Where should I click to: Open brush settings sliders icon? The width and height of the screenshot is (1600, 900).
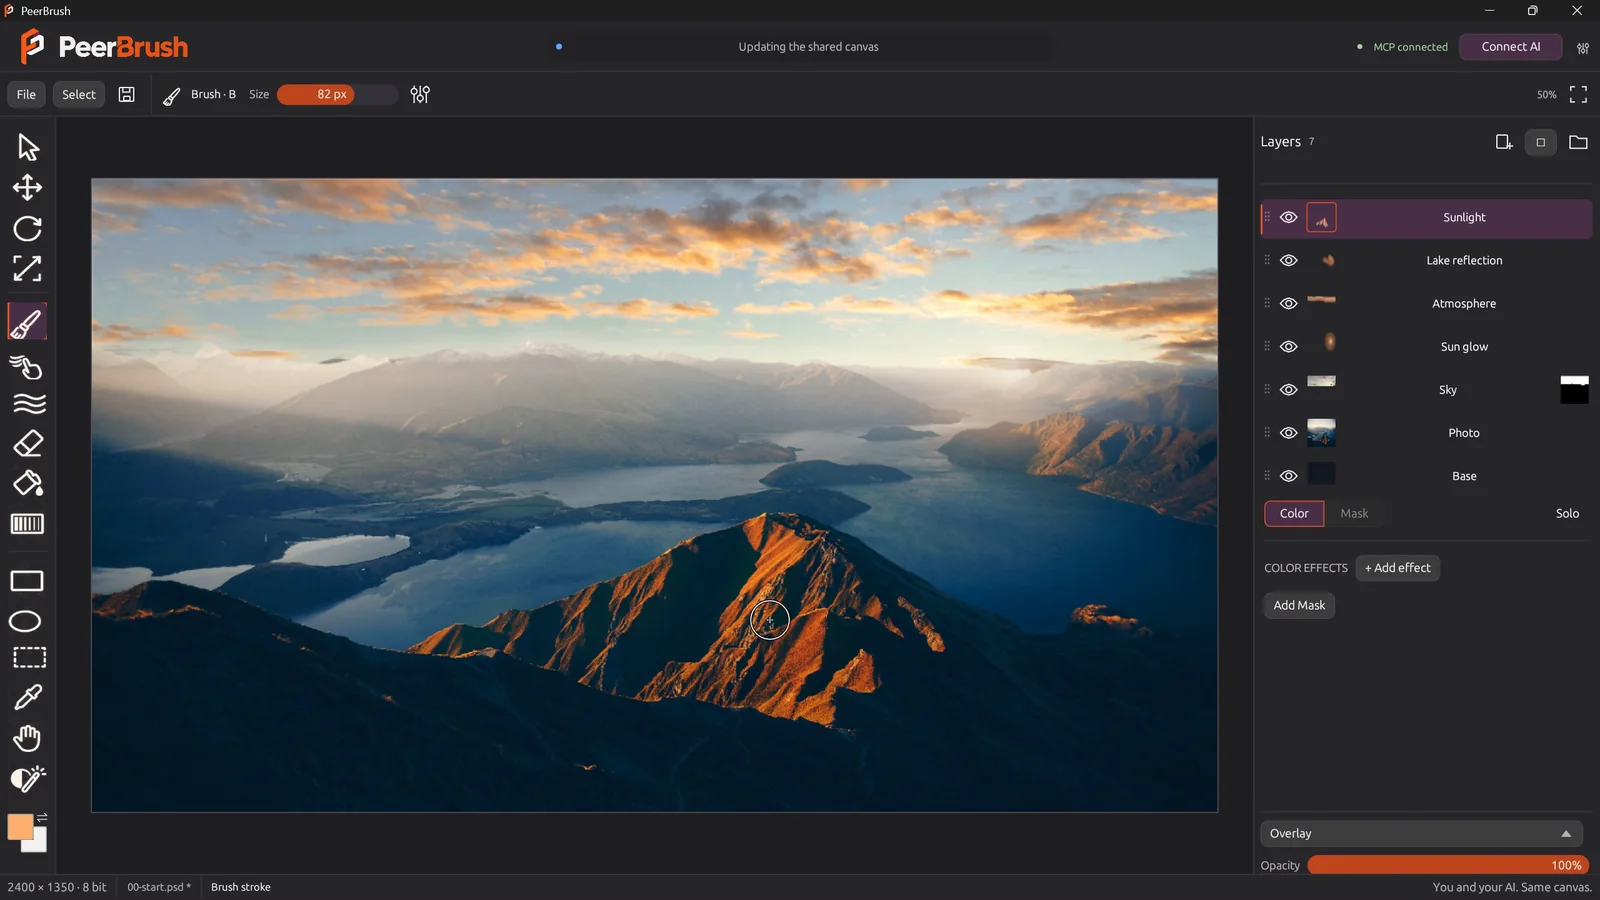(420, 94)
